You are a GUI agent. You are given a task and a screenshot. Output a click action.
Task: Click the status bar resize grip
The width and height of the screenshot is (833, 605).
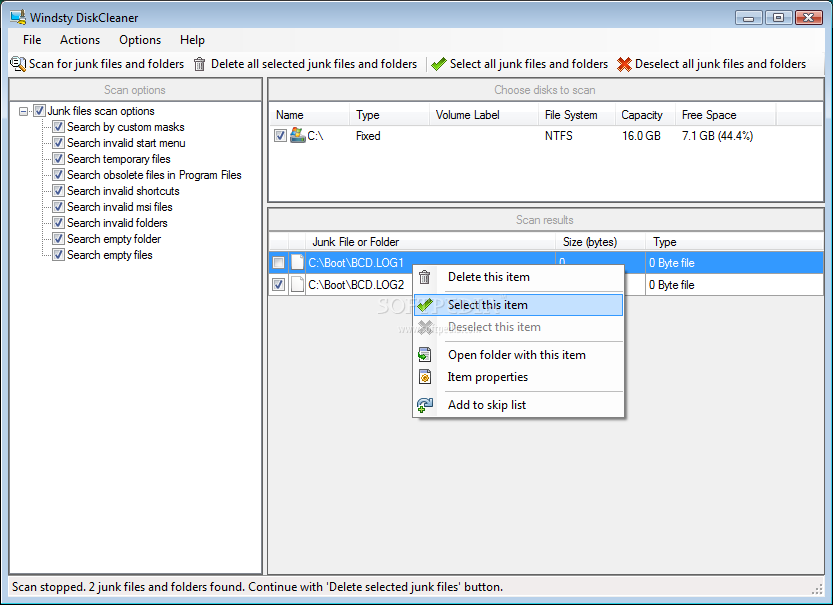(x=817, y=588)
